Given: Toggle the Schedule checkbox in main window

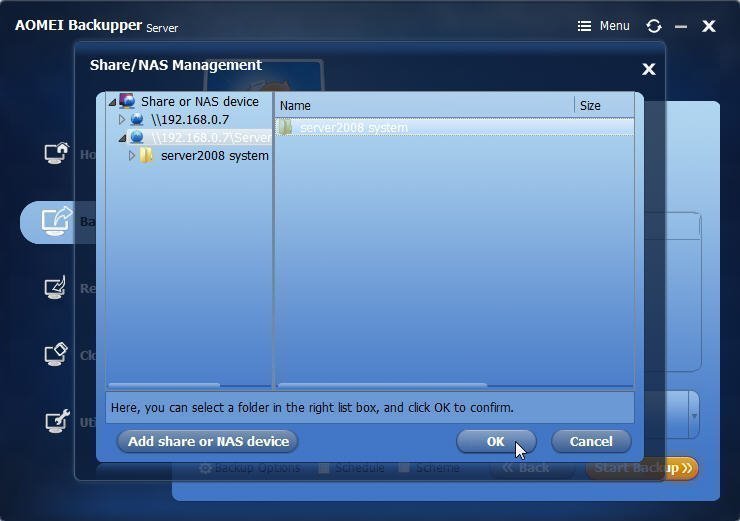Looking at the screenshot, I should pos(324,469).
